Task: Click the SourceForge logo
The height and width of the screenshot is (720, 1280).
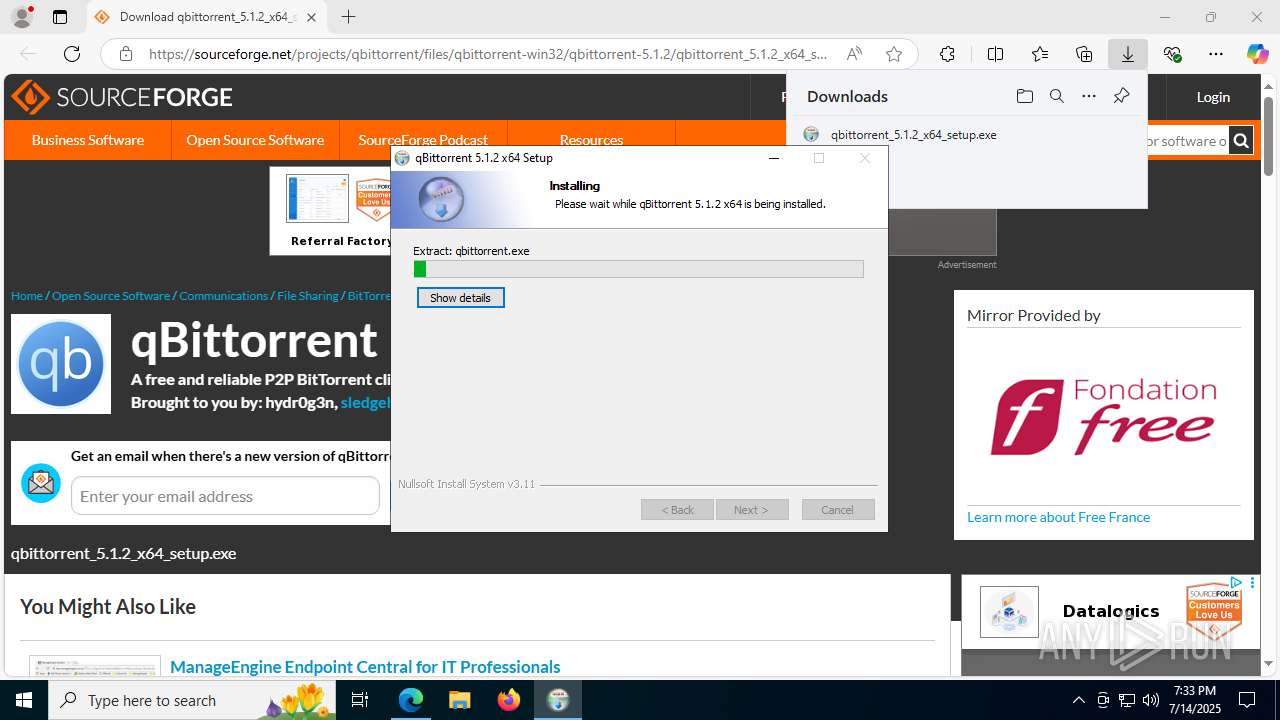Action: [x=122, y=97]
